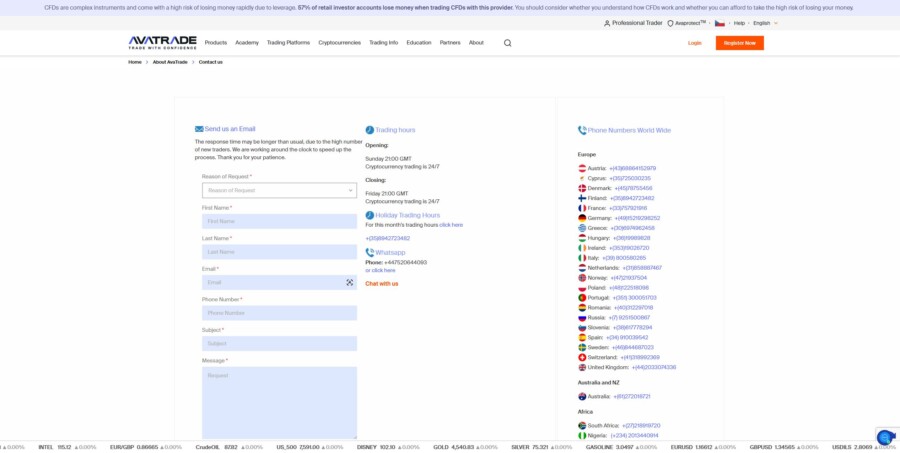Open the search magnifier icon
Viewport: 900px width, 453px height.
point(507,43)
